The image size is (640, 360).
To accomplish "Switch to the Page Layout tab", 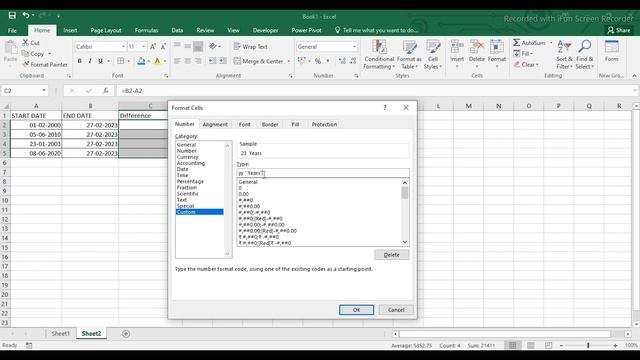I will 106,30.
